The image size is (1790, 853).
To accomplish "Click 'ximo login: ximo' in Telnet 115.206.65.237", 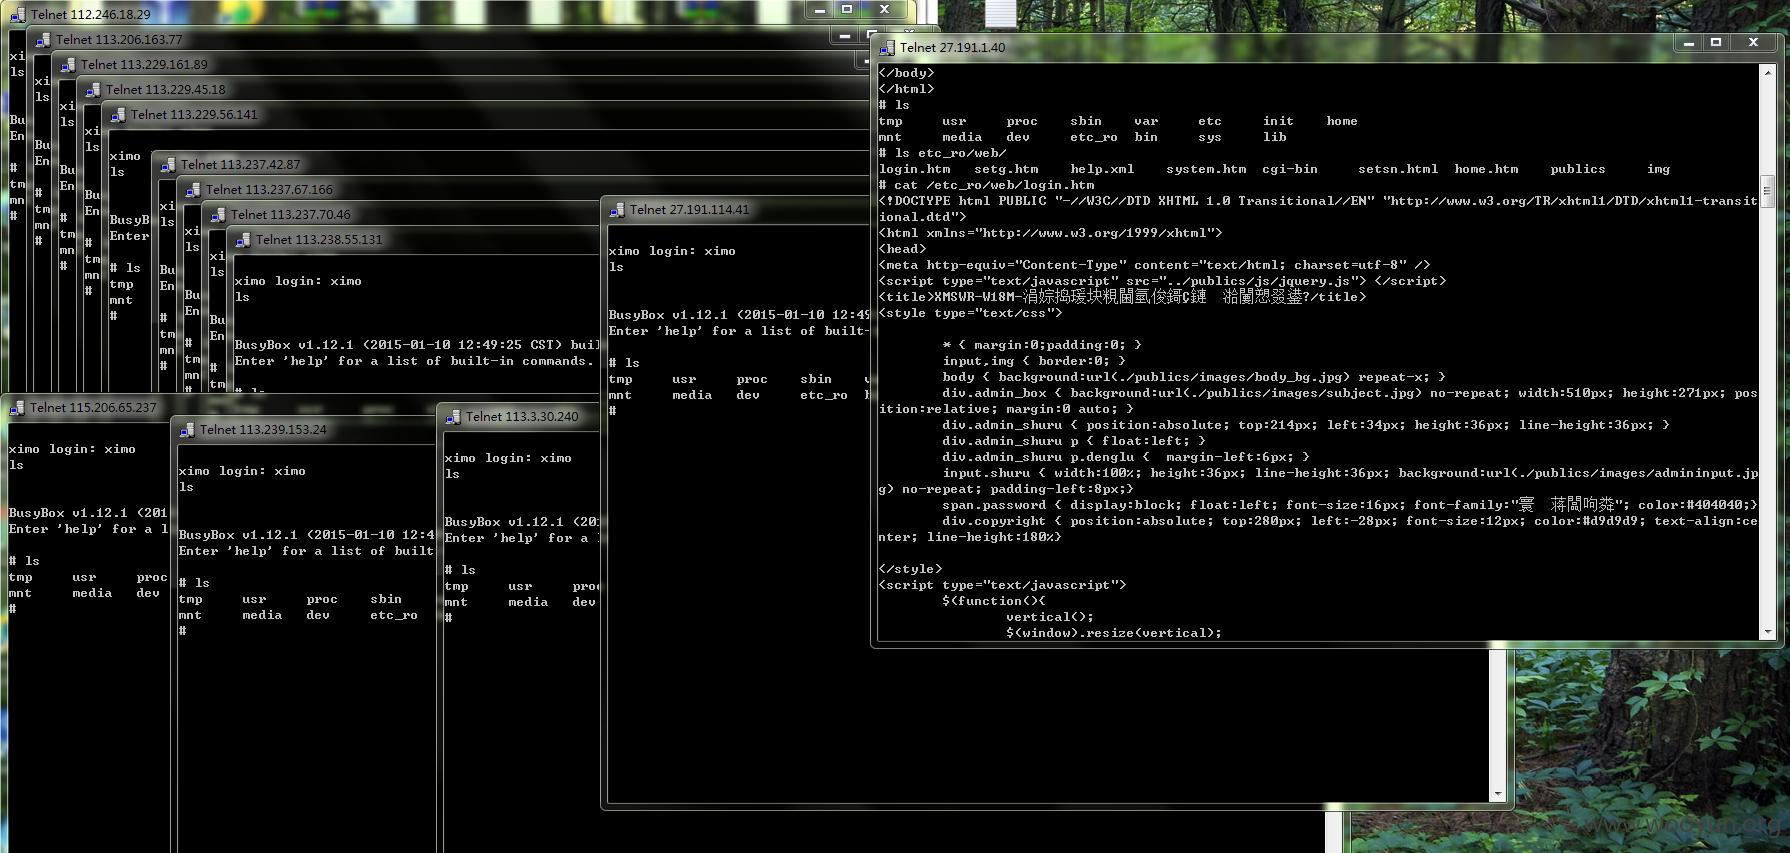I will tap(72, 449).
